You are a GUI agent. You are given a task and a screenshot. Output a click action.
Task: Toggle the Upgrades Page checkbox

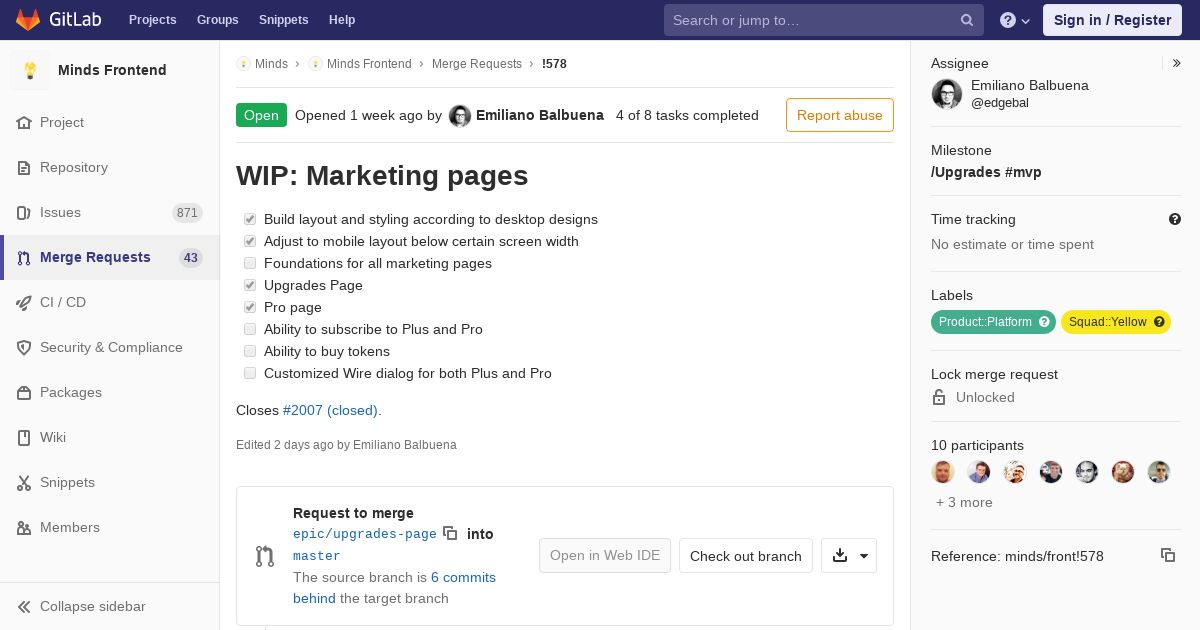(250, 285)
